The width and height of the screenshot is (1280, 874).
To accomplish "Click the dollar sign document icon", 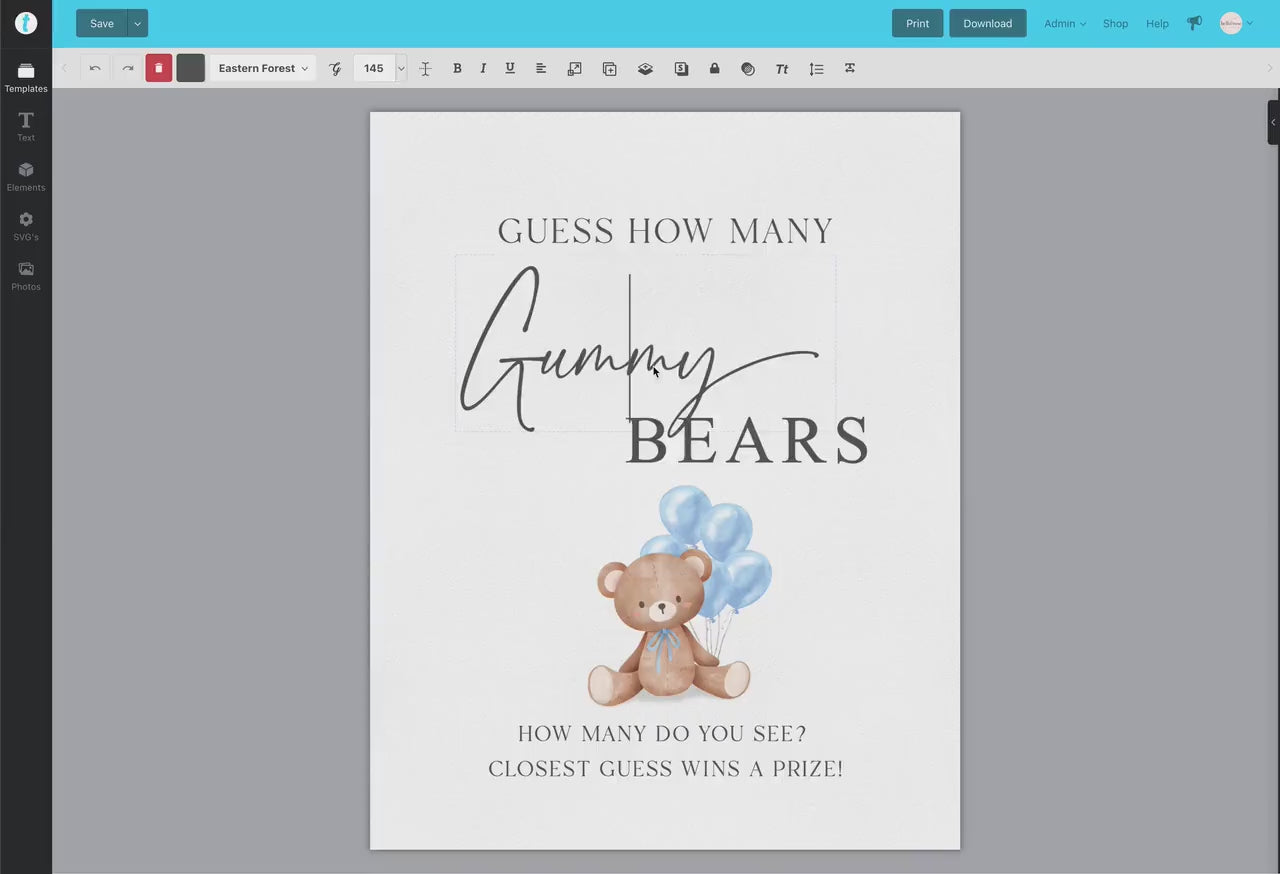I will point(681,69).
